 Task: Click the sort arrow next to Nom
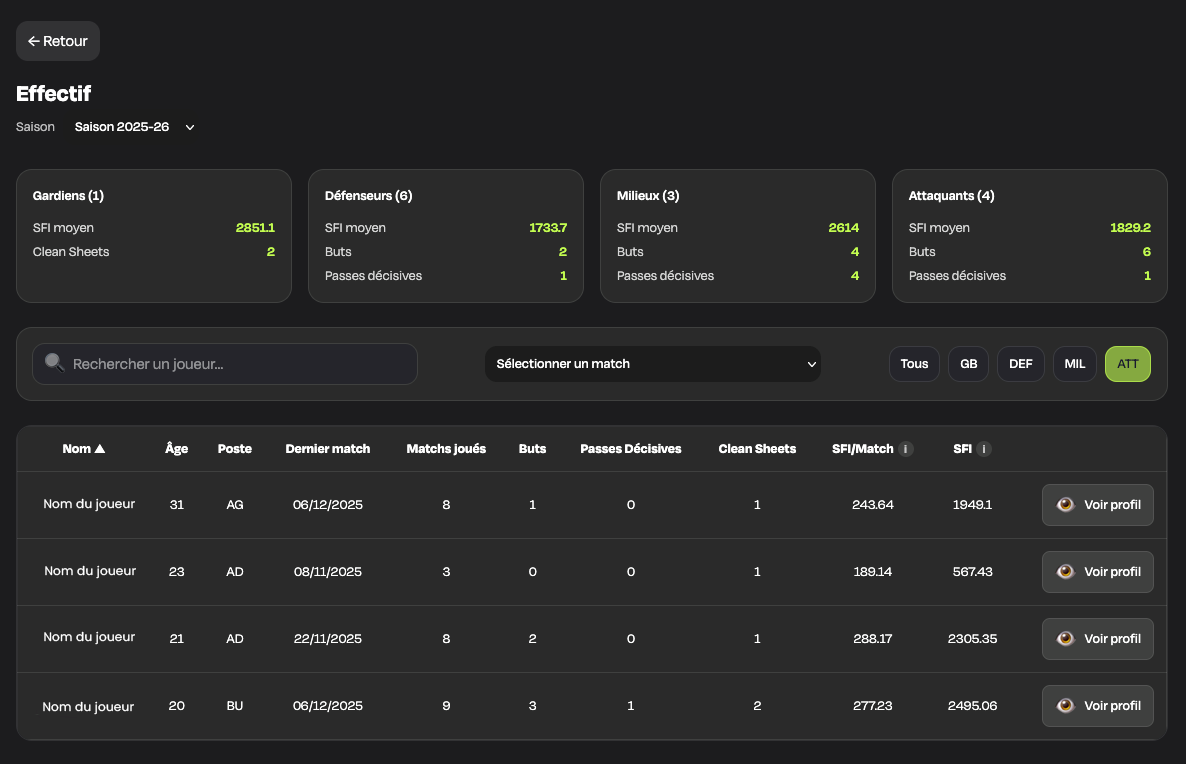99,449
